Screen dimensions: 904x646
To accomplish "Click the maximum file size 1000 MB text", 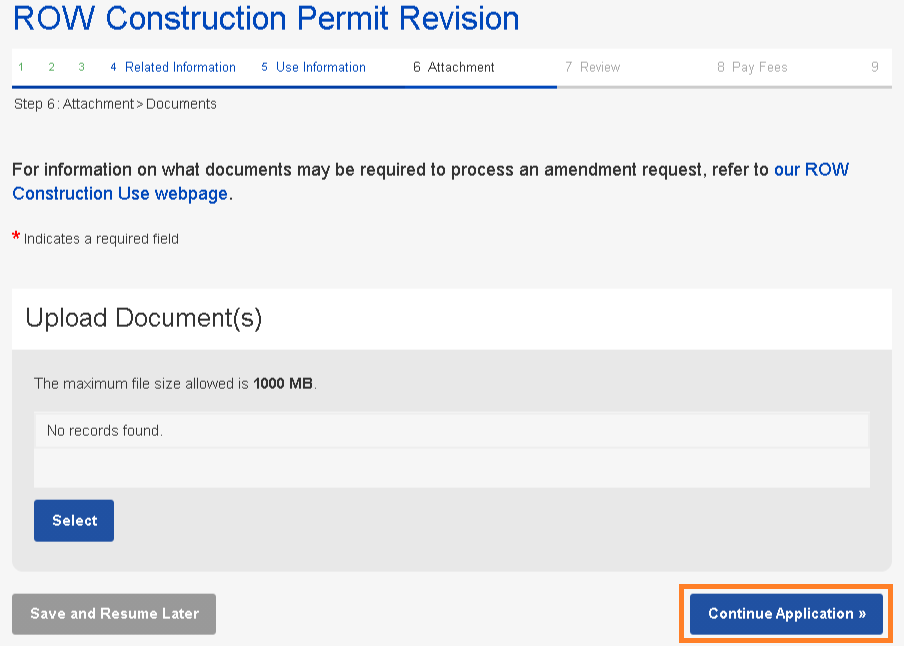I will click(x=175, y=384).
